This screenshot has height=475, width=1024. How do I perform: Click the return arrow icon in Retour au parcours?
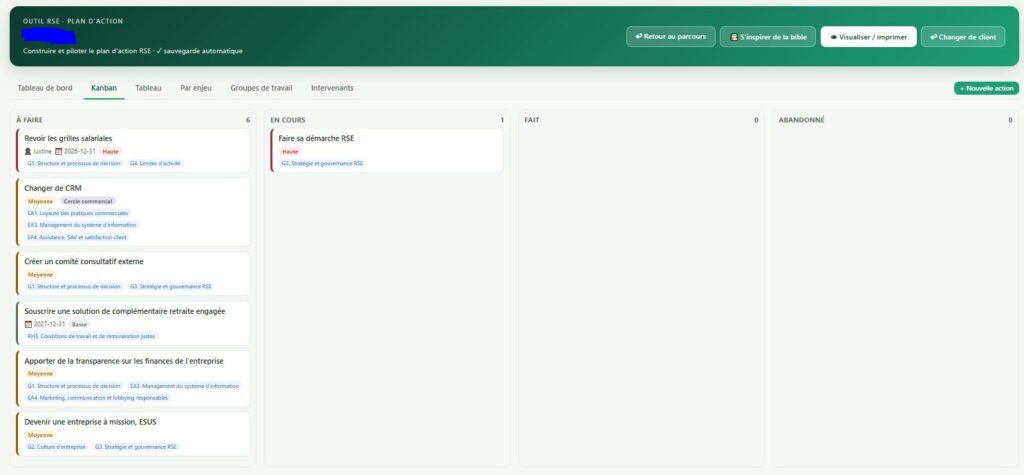click(639, 37)
